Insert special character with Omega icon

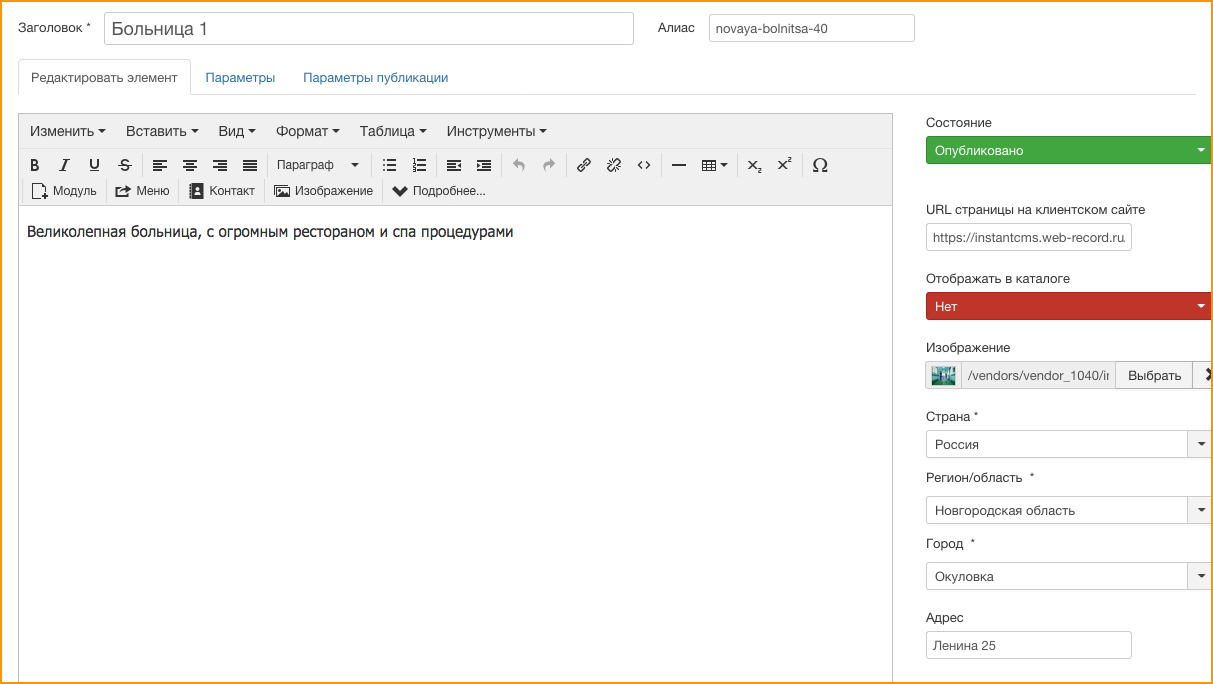click(820, 165)
